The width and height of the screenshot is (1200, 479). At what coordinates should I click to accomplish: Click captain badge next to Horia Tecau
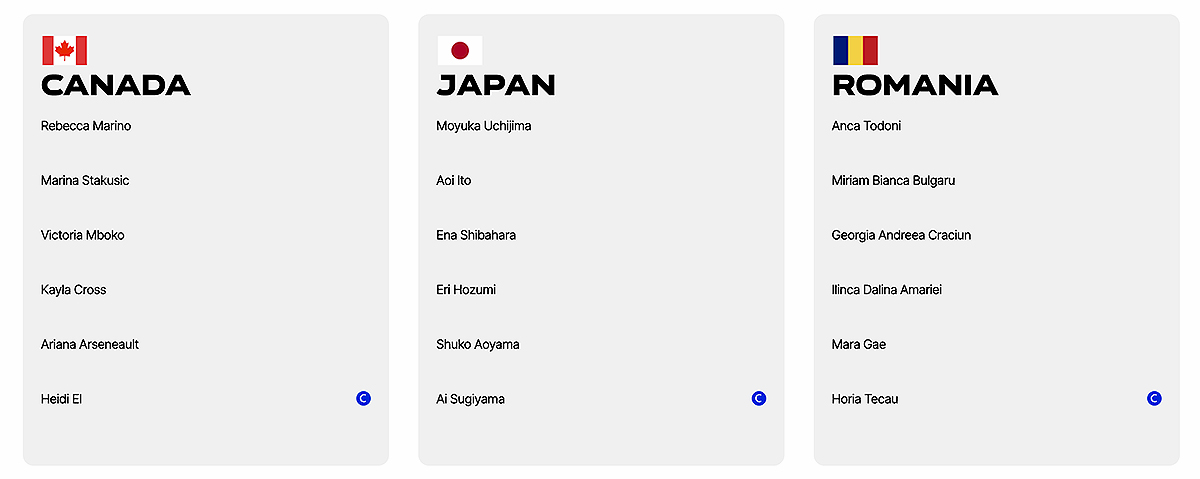[x=1154, y=399]
